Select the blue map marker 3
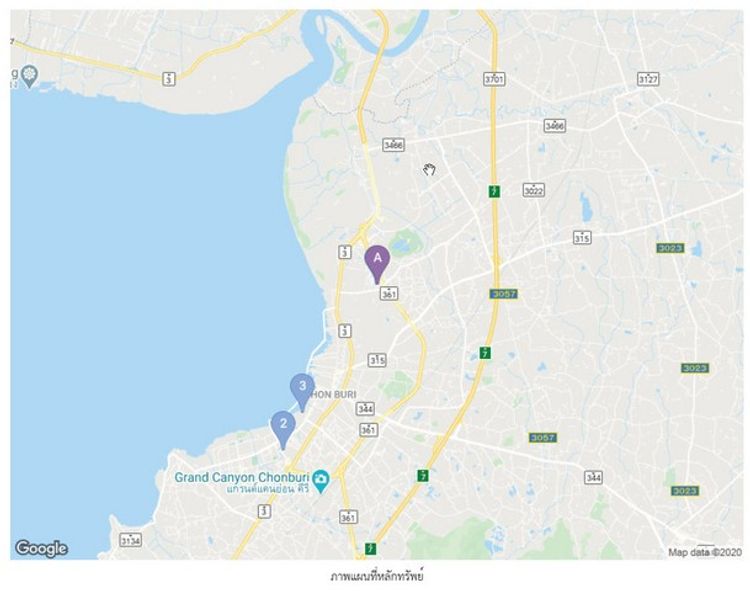 [x=302, y=392]
